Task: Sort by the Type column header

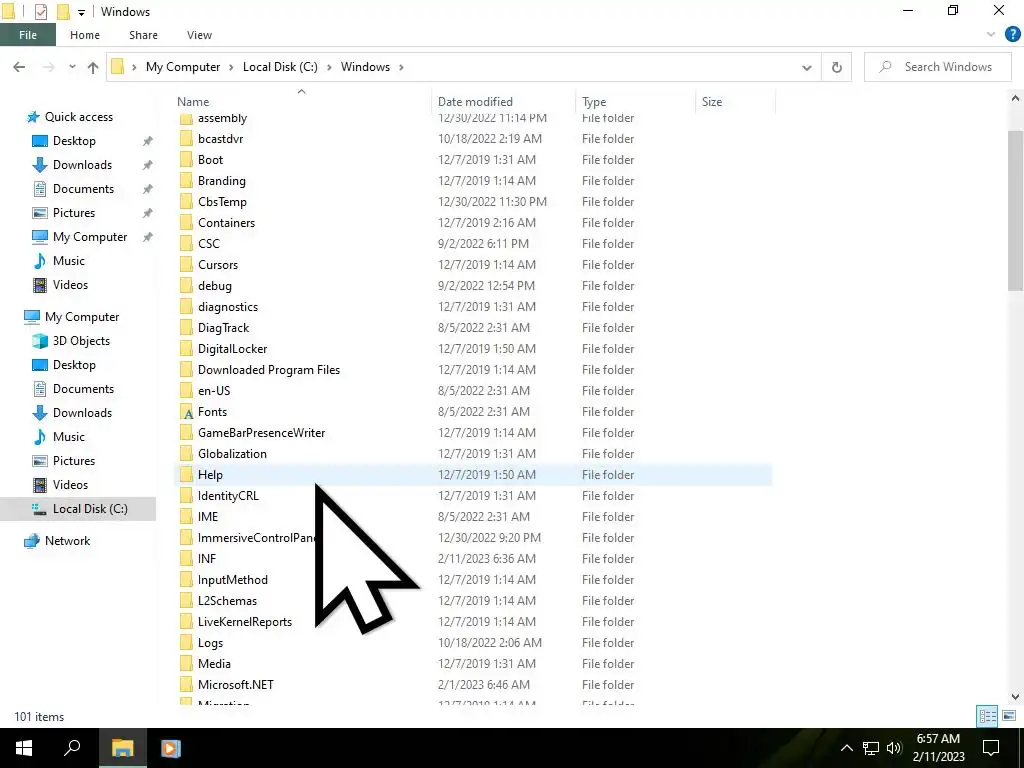Action: click(594, 102)
